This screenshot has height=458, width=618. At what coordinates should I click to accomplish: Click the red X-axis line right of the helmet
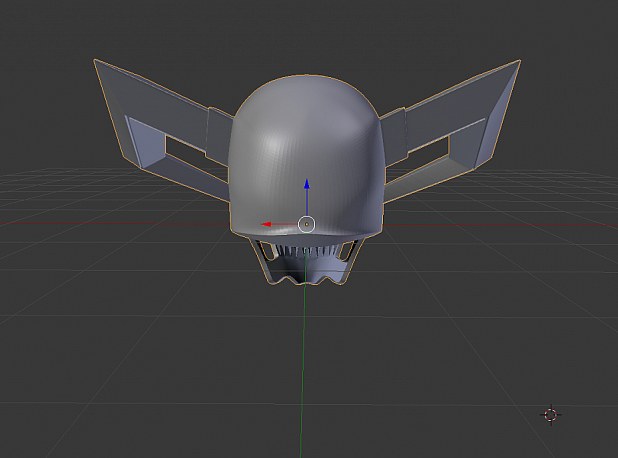pyautogui.click(x=501, y=226)
